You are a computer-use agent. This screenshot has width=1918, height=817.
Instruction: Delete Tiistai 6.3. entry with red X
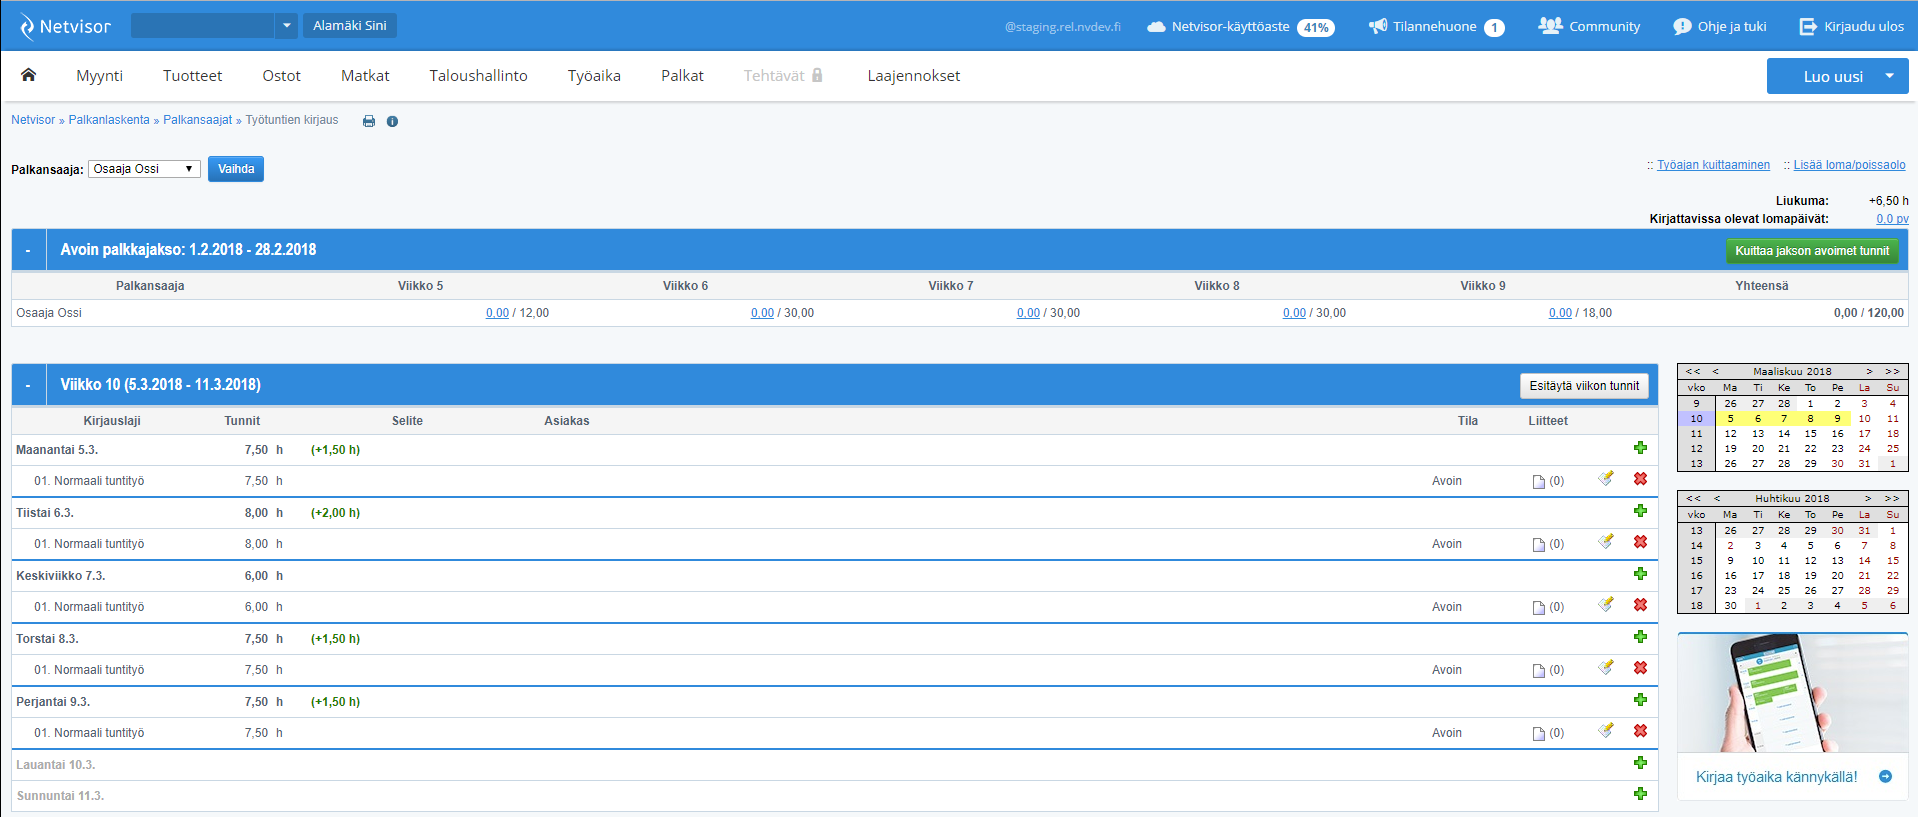(1640, 542)
